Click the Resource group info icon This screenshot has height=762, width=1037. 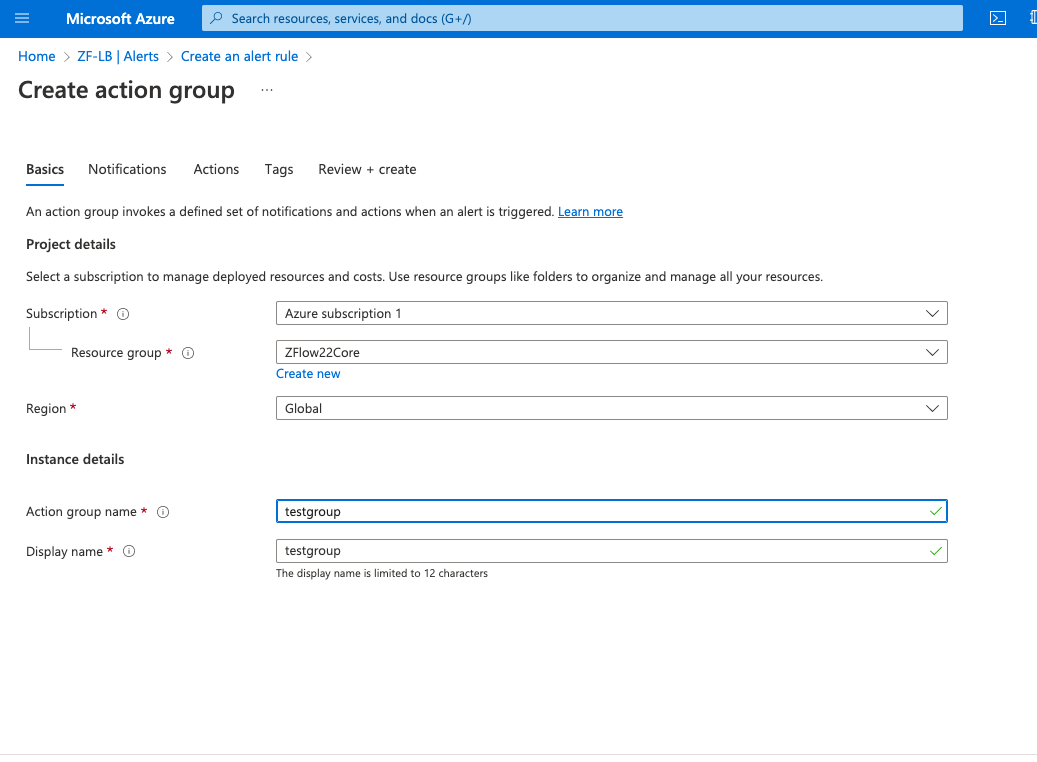click(x=188, y=353)
